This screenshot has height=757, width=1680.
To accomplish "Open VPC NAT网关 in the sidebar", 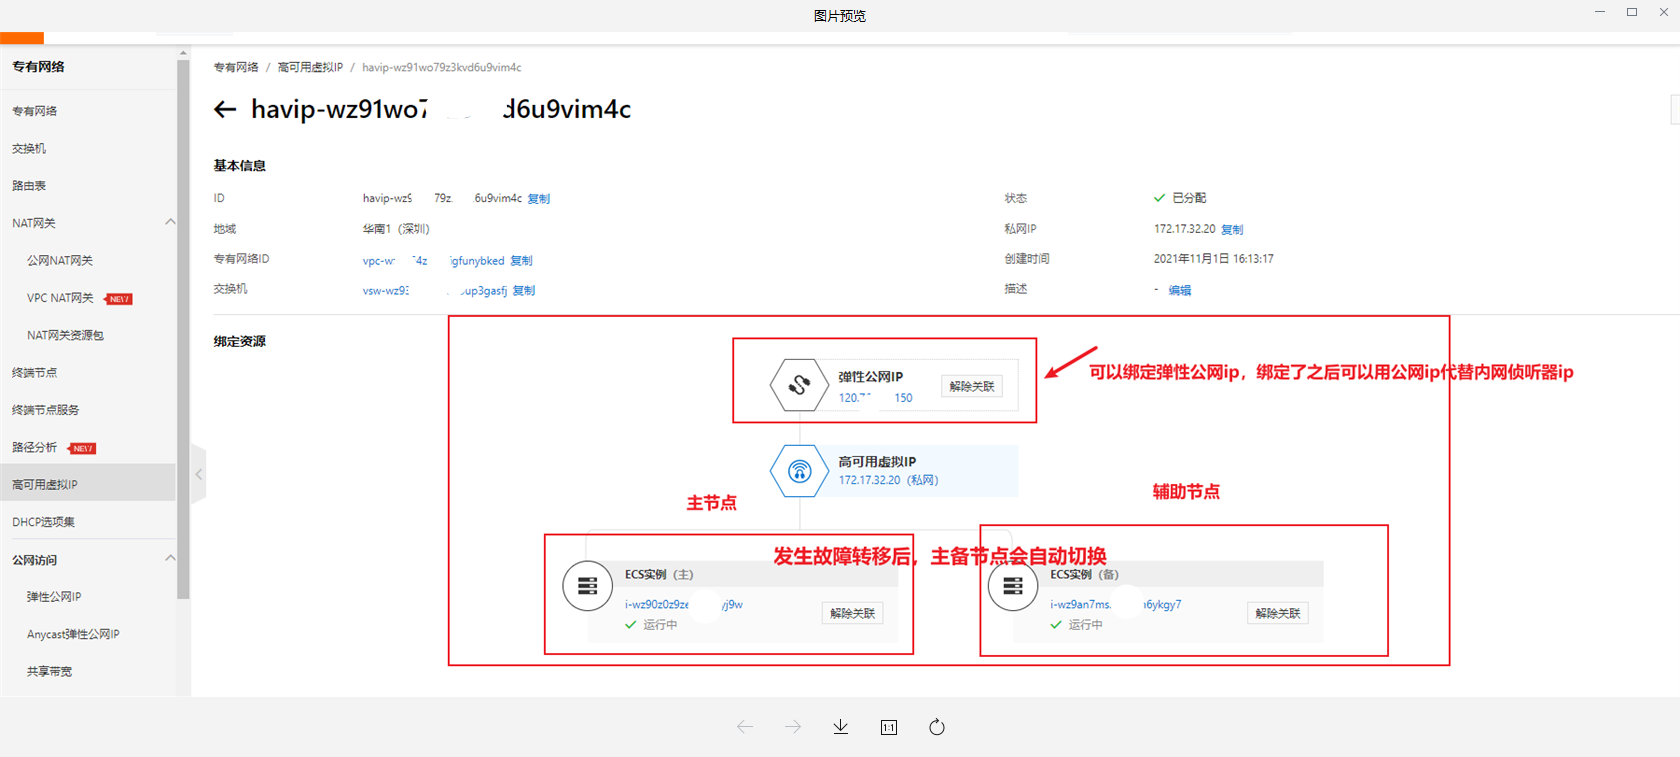I will (60, 298).
